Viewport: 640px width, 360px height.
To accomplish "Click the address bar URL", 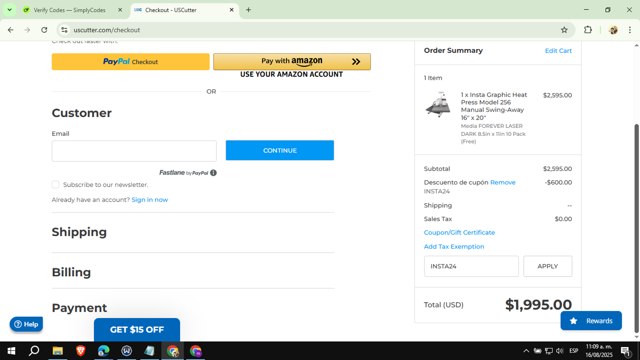I will pyautogui.click(x=107, y=30).
